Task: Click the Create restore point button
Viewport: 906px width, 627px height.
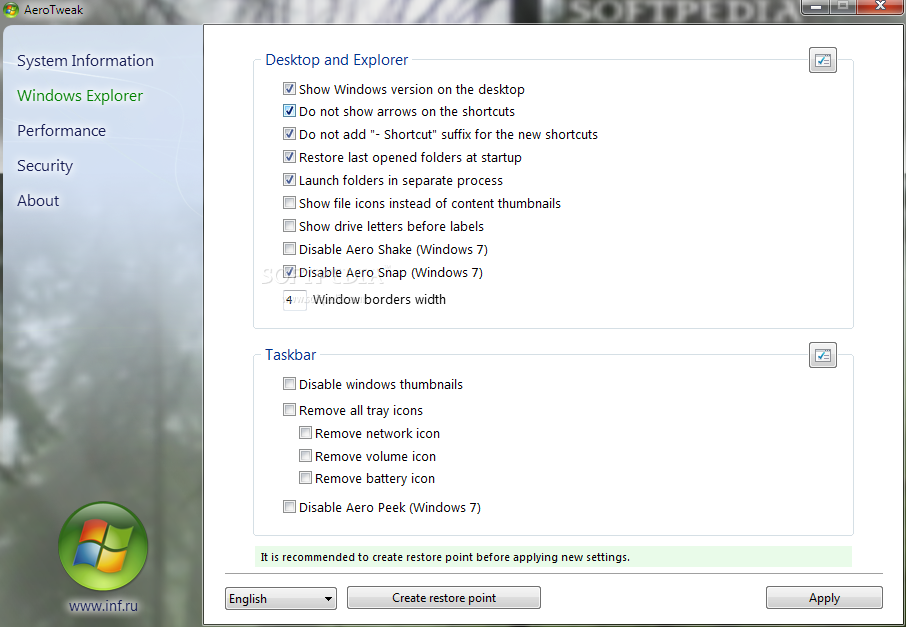Action: pyautogui.click(x=444, y=598)
